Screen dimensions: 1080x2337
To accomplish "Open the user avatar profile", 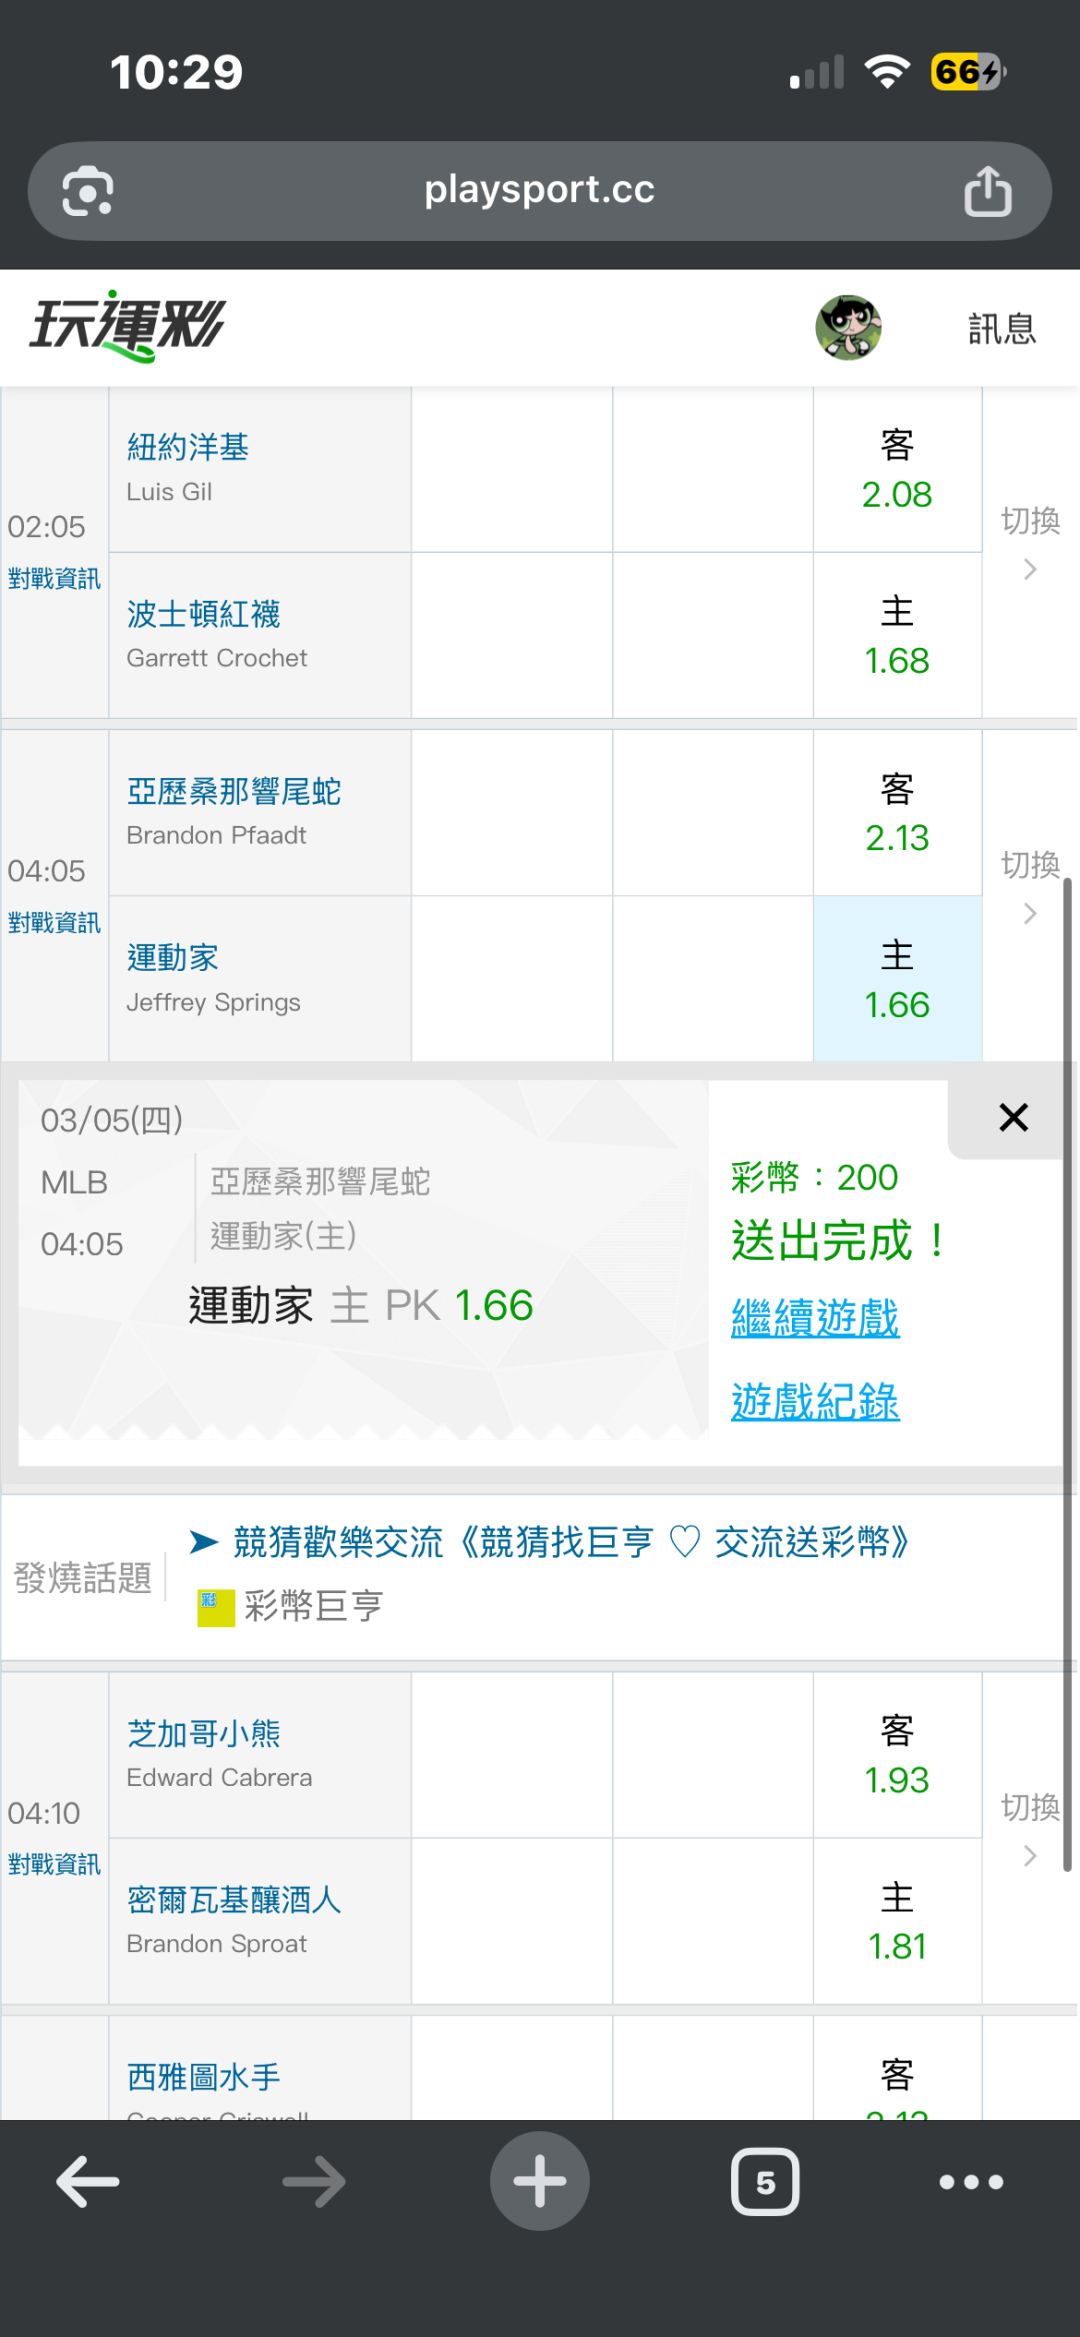I will click(x=848, y=327).
